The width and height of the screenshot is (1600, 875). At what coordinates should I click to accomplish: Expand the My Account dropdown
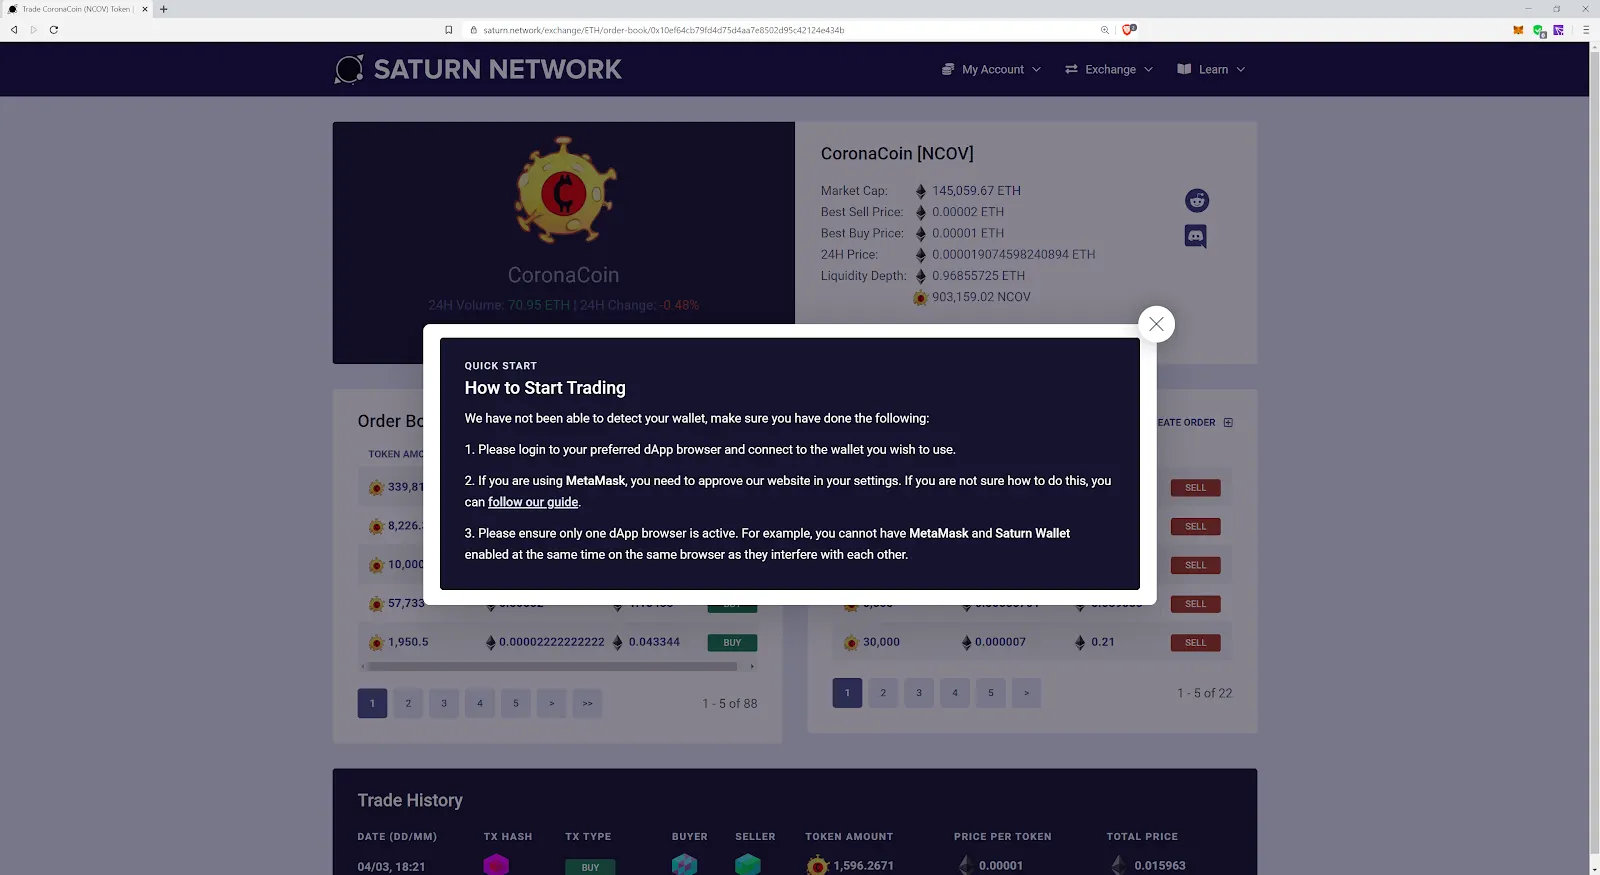(991, 69)
